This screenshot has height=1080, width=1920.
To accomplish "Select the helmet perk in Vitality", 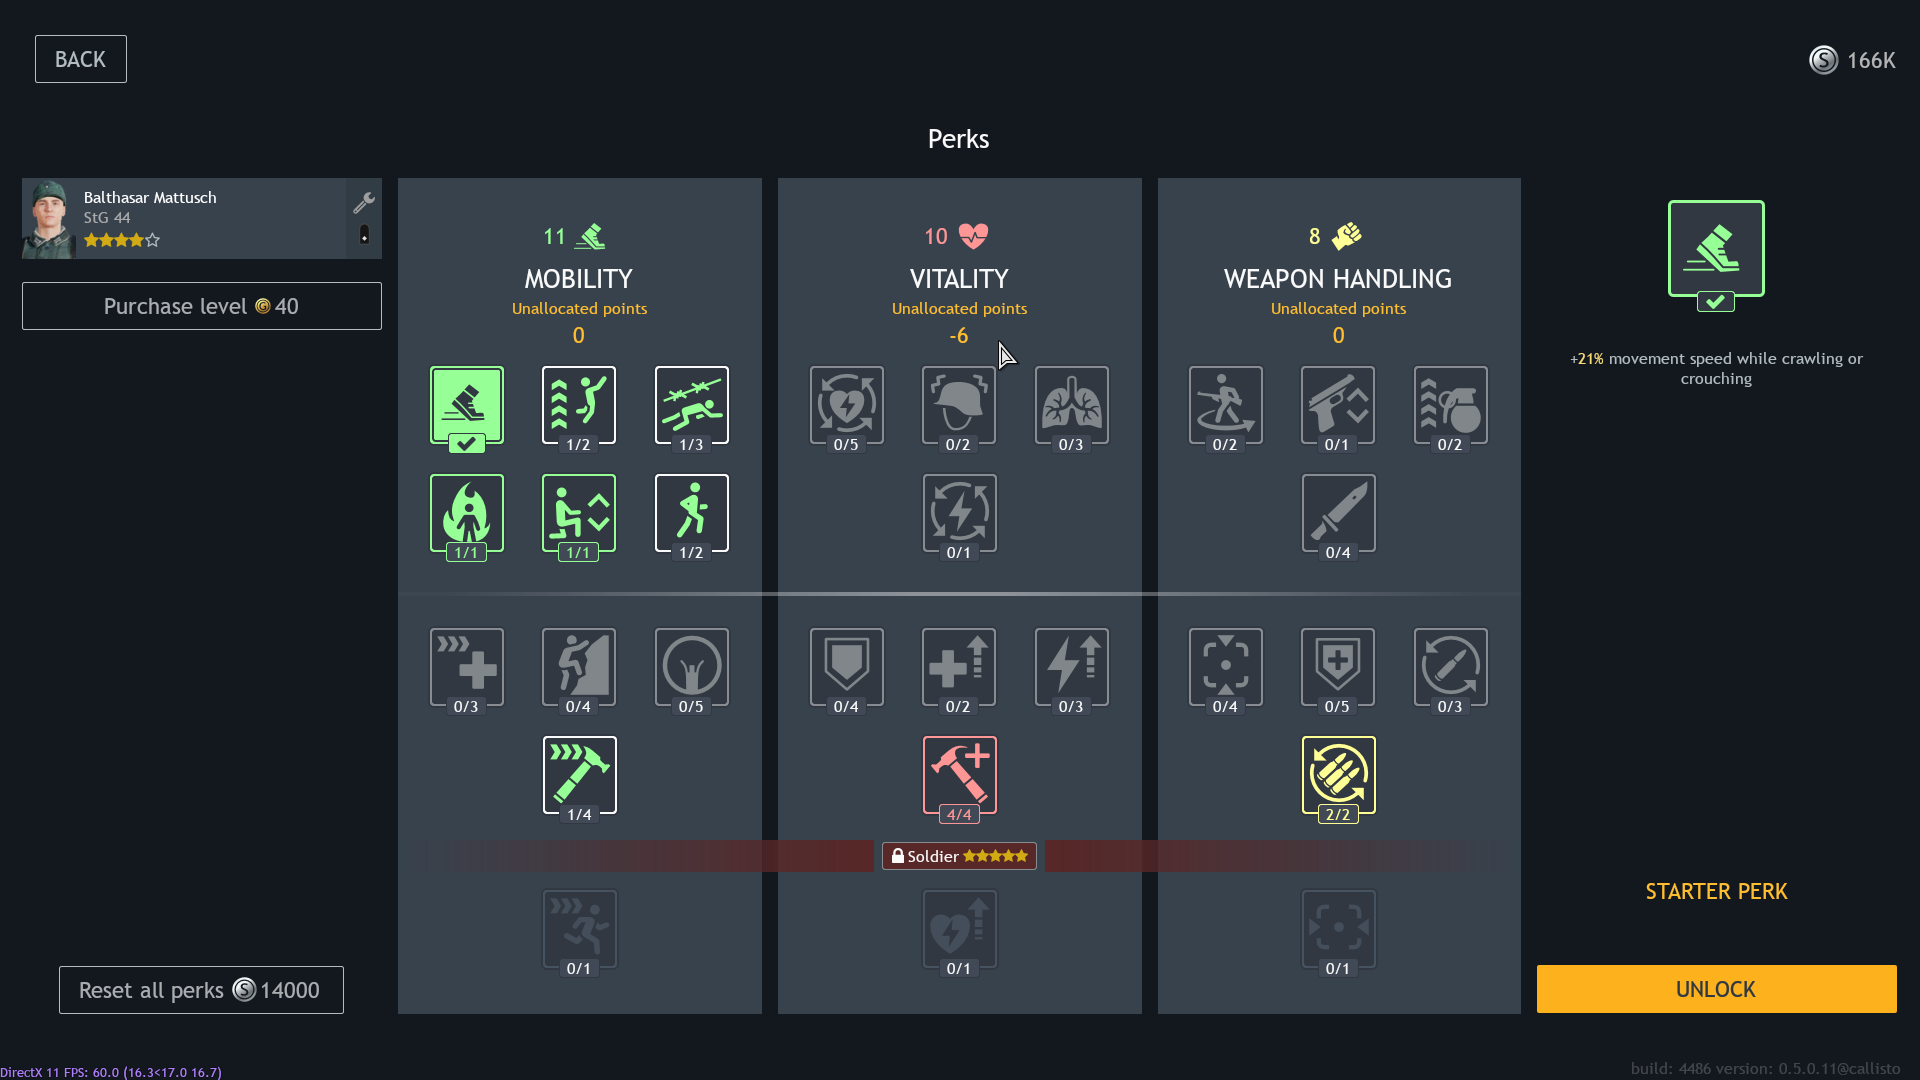I will [958, 405].
